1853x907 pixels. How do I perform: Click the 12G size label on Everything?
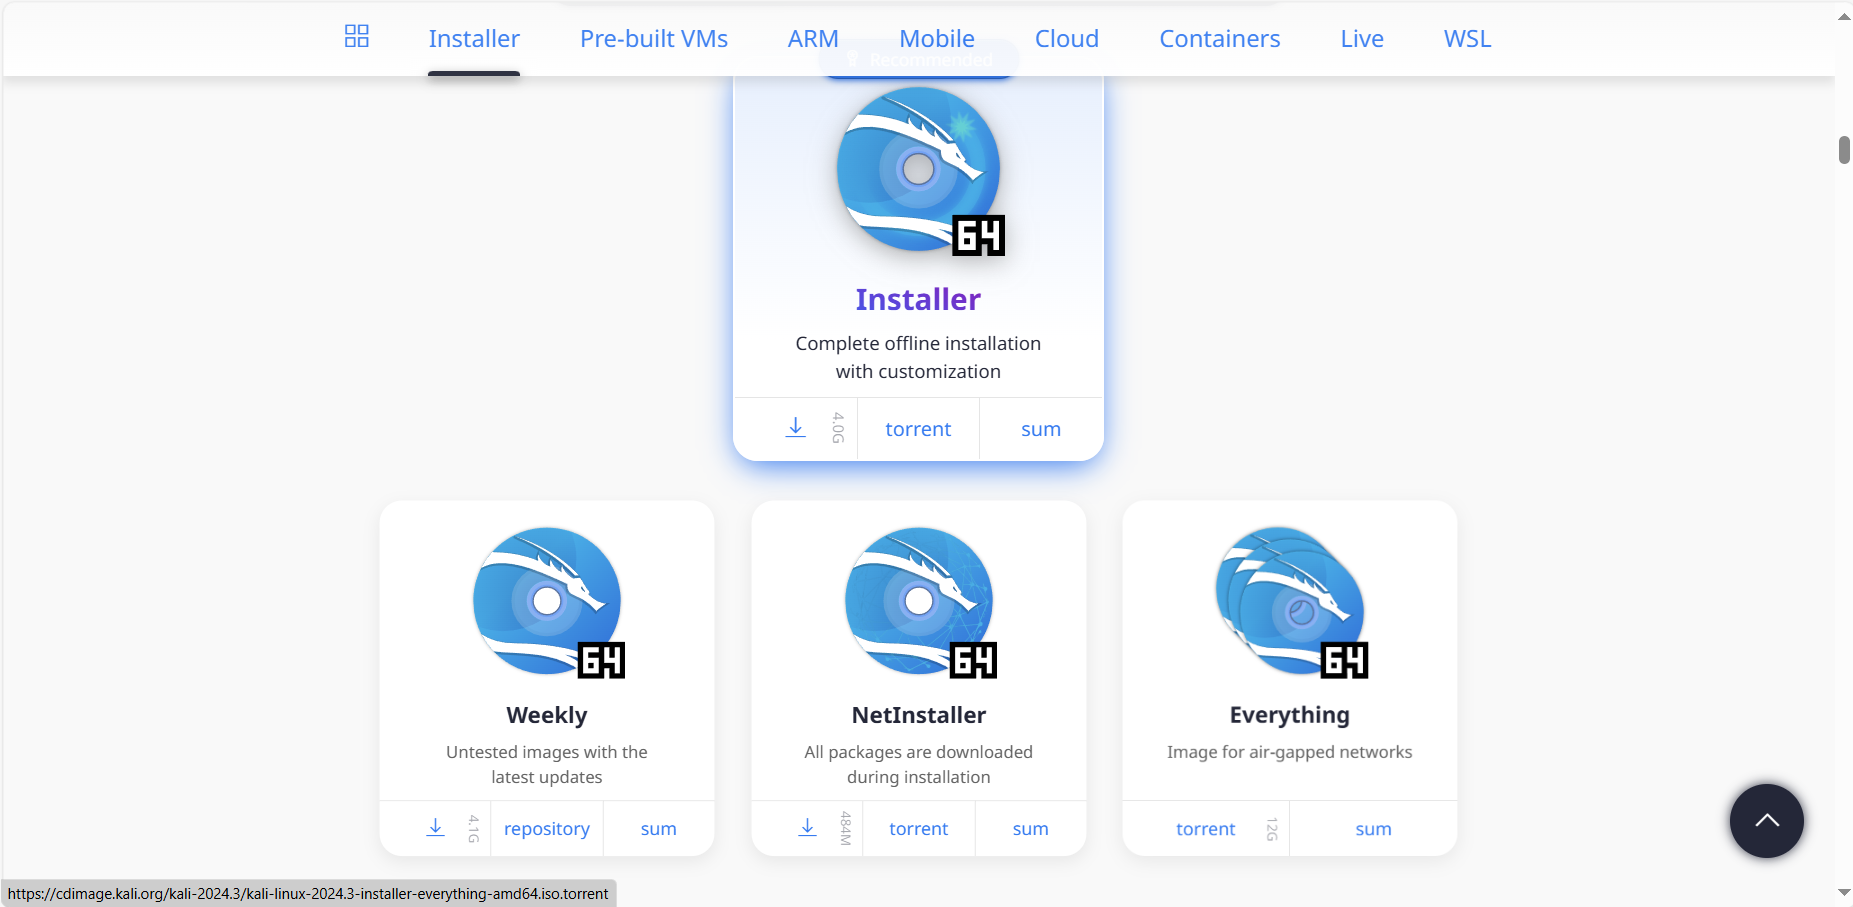pos(1272,828)
